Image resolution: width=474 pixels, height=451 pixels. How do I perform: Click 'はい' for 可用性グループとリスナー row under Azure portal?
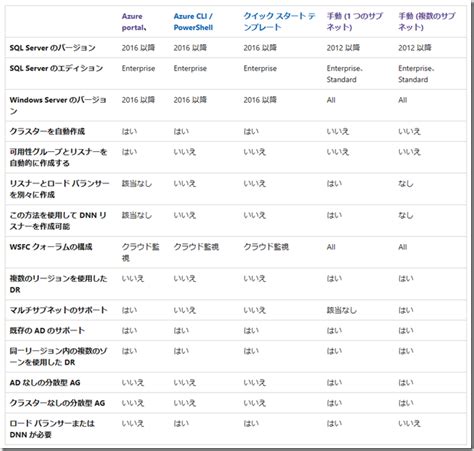pos(129,152)
